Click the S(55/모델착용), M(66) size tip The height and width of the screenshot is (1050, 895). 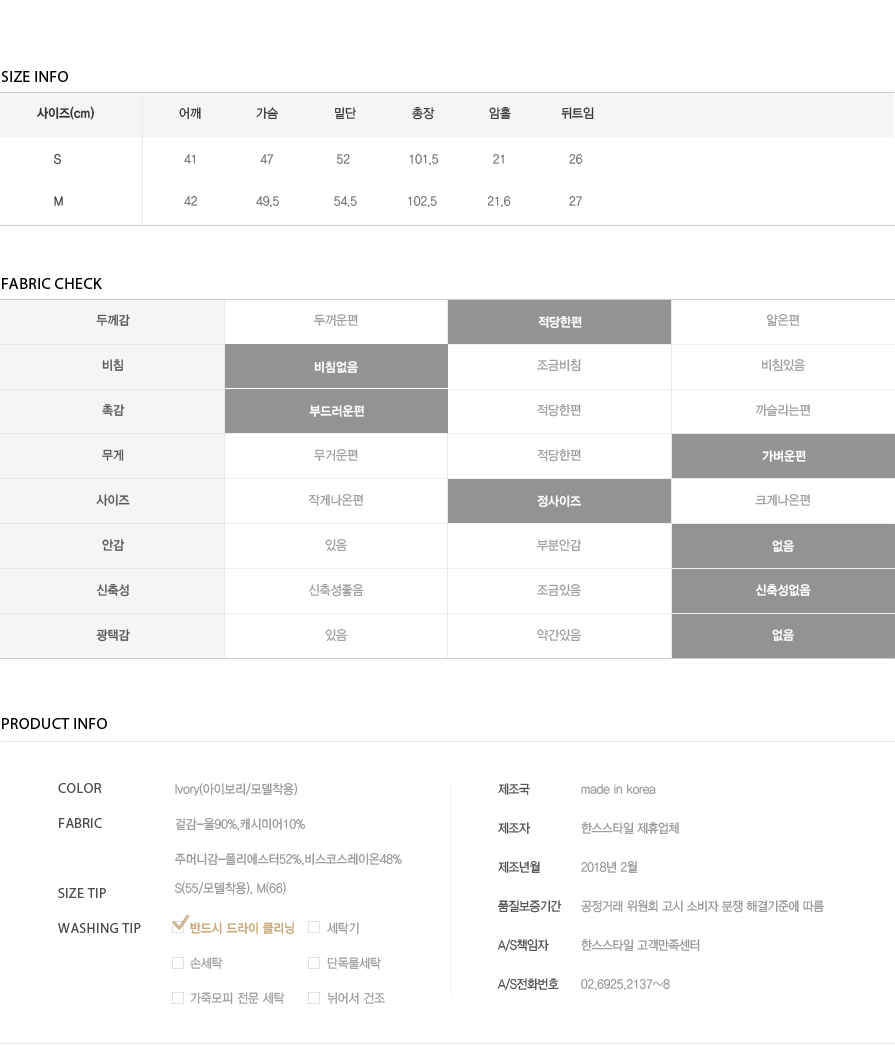230,888
